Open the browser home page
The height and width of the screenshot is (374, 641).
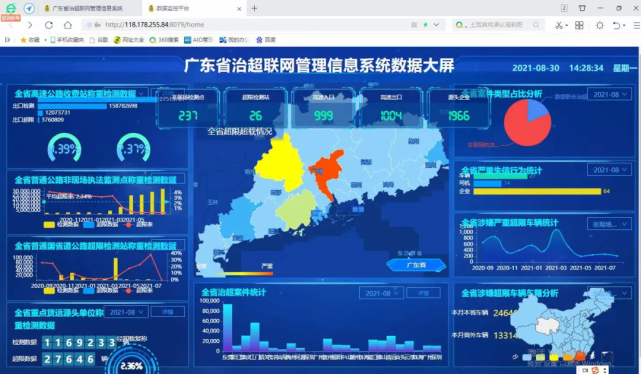point(67,25)
